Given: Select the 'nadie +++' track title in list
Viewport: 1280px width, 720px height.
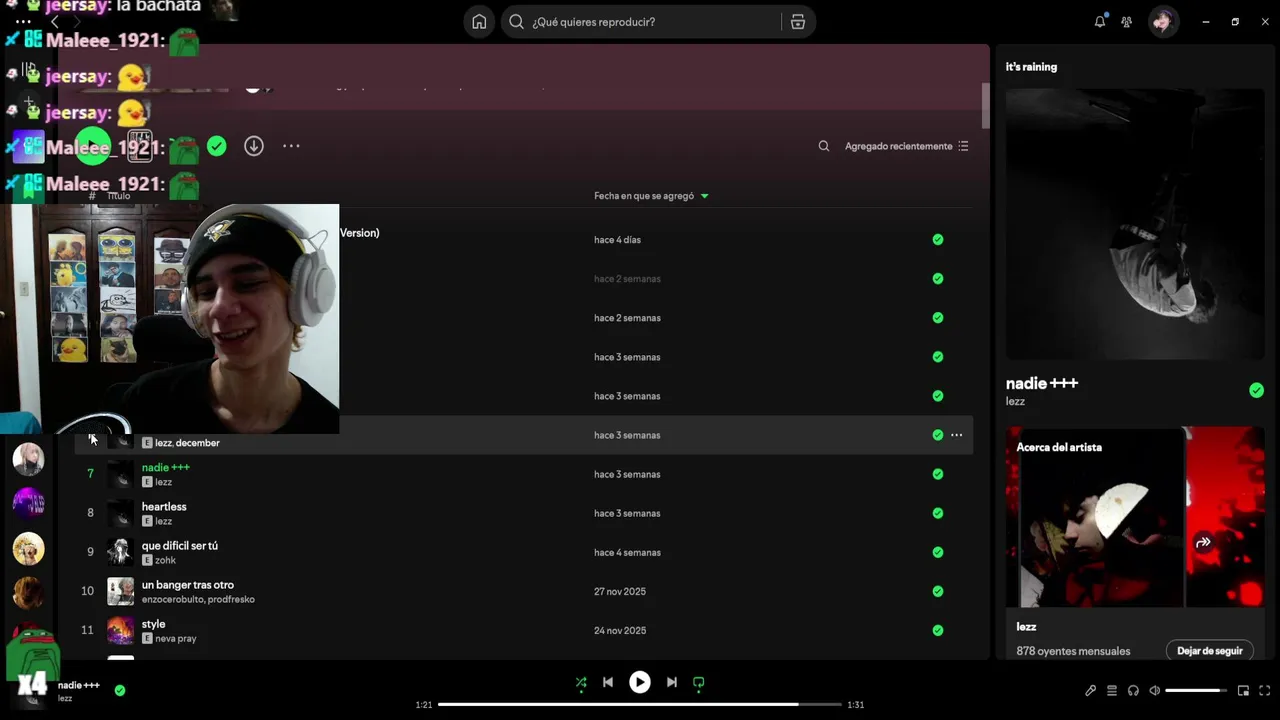Looking at the screenshot, I should pyautogui.click(x=165, y=467).
